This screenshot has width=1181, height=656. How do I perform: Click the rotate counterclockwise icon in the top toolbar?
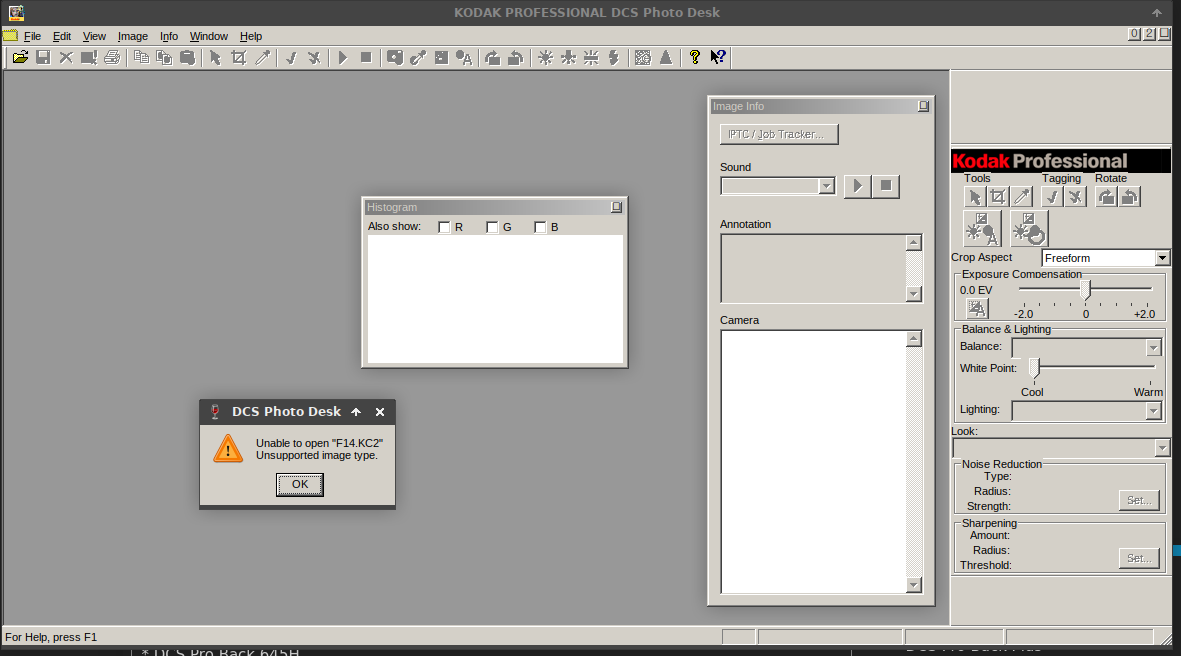point(516,57)
